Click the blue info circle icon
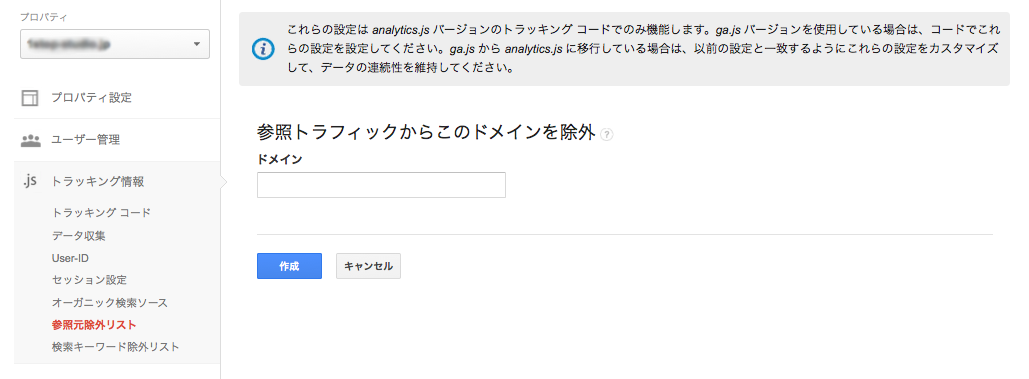This screenshot has height=379, width=1029. (263, 49)
